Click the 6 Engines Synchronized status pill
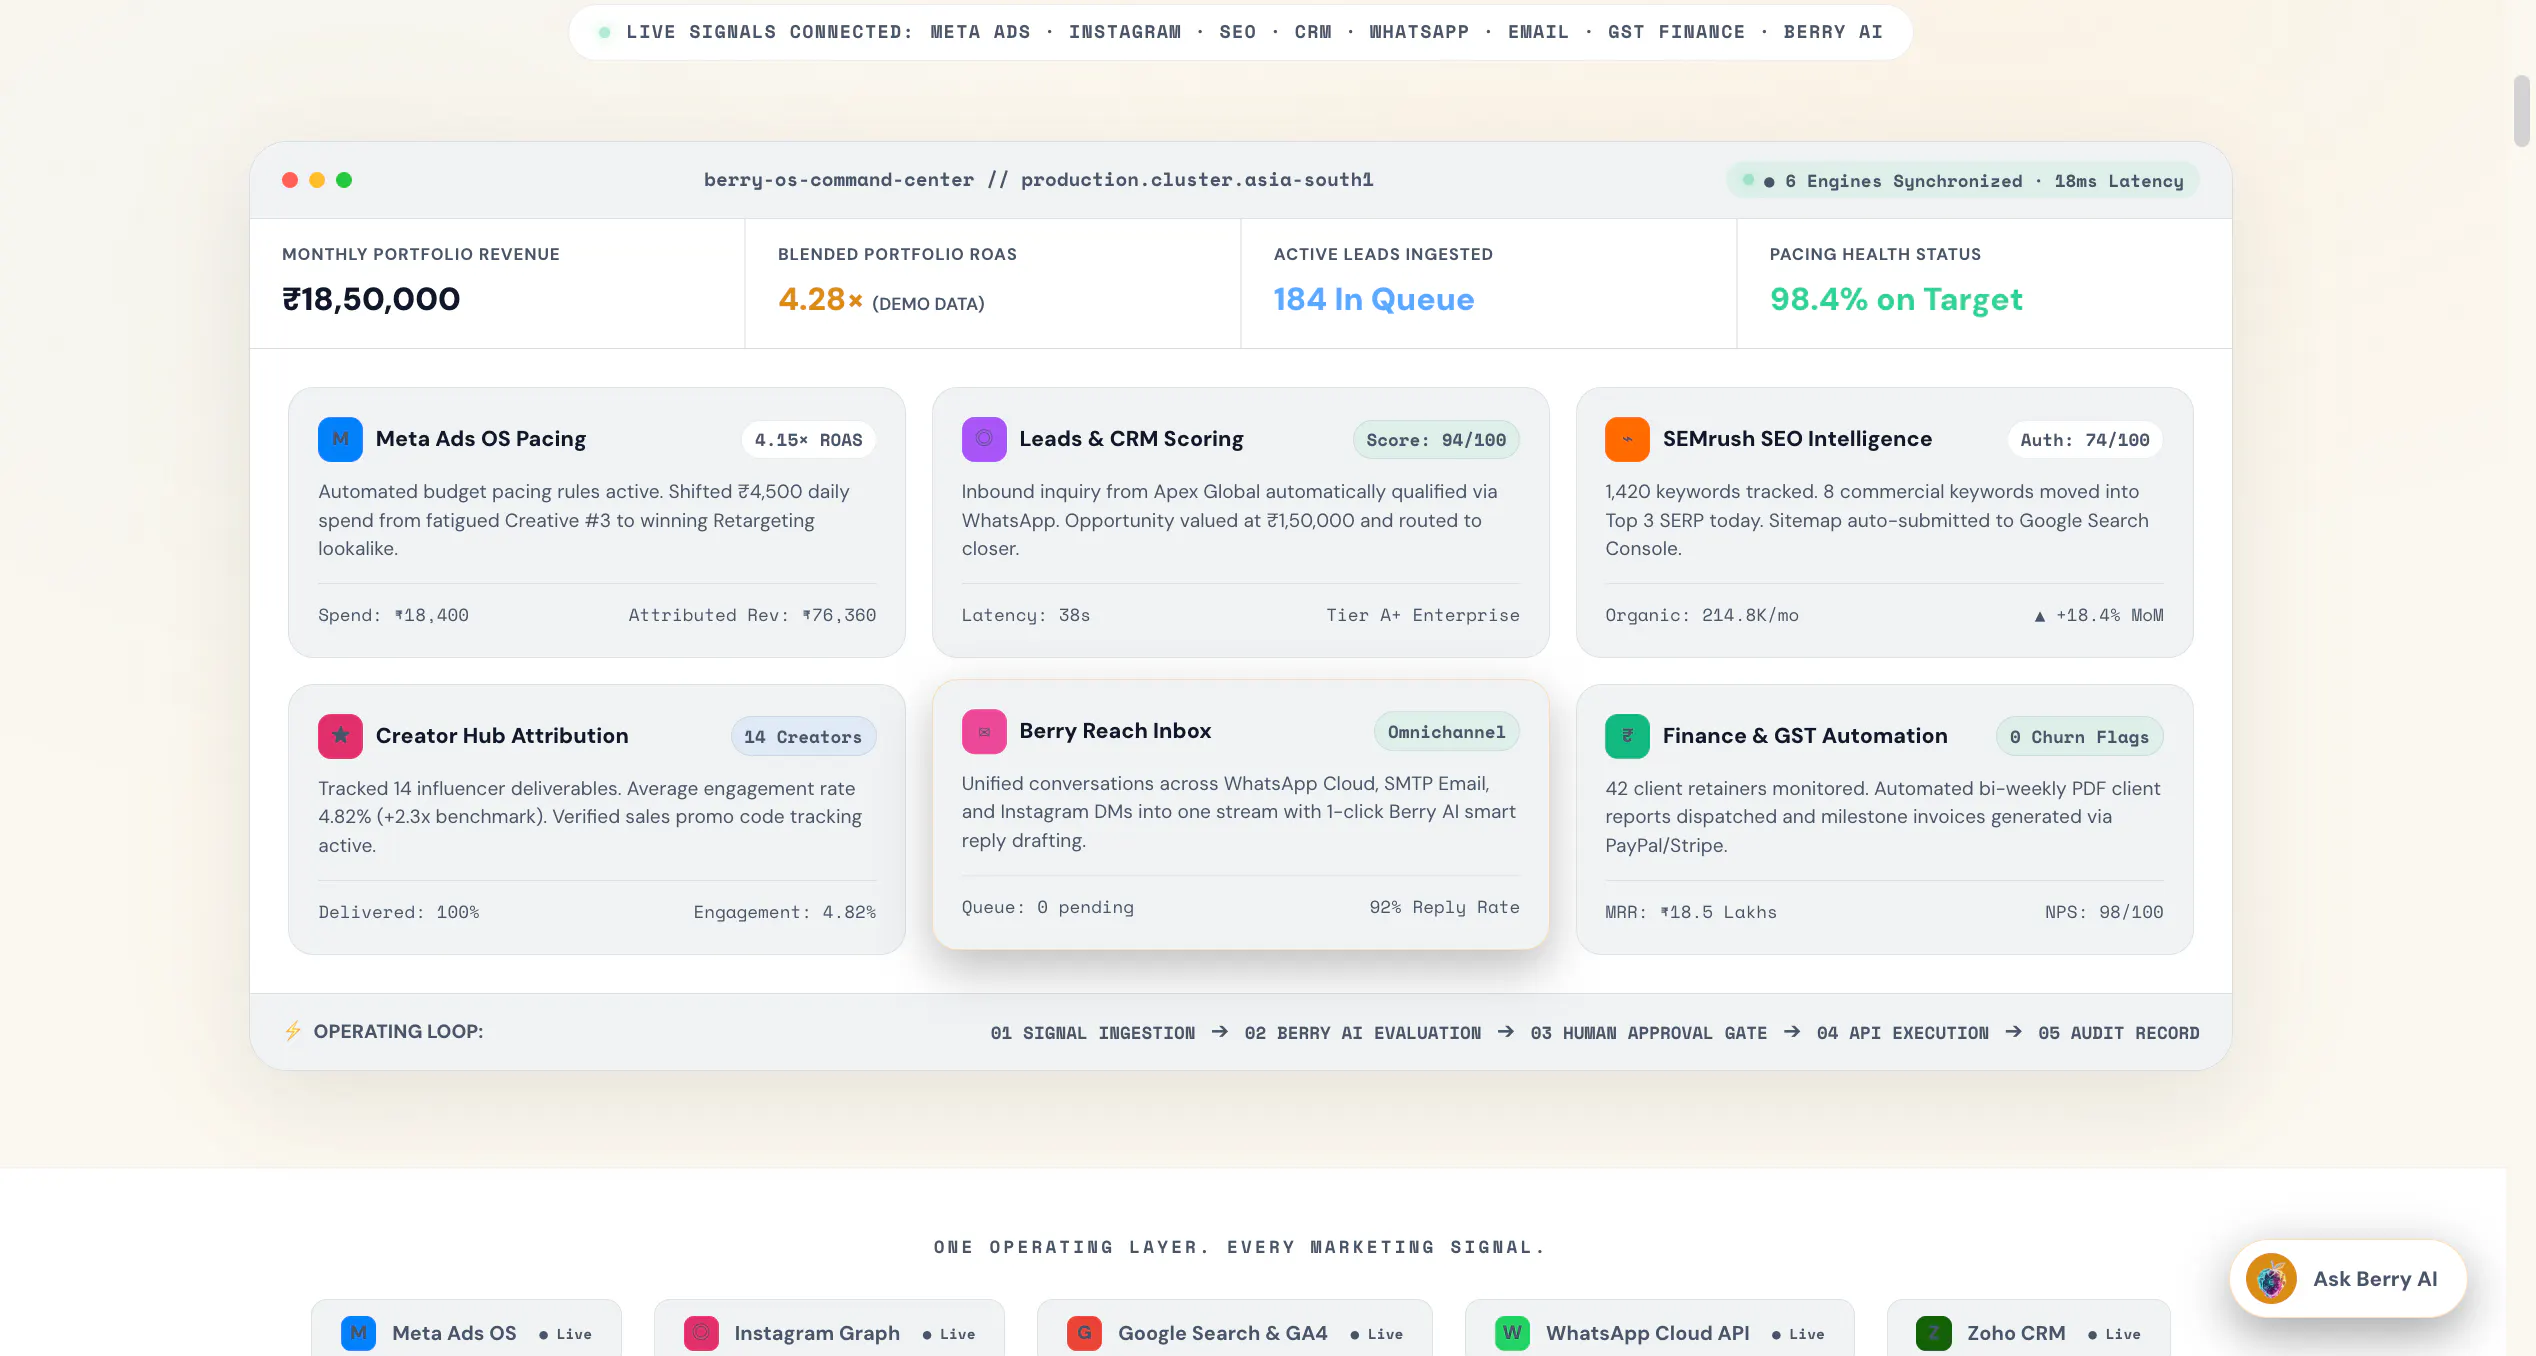Screen dimensions: 2536x1356 pos(1962,181)
